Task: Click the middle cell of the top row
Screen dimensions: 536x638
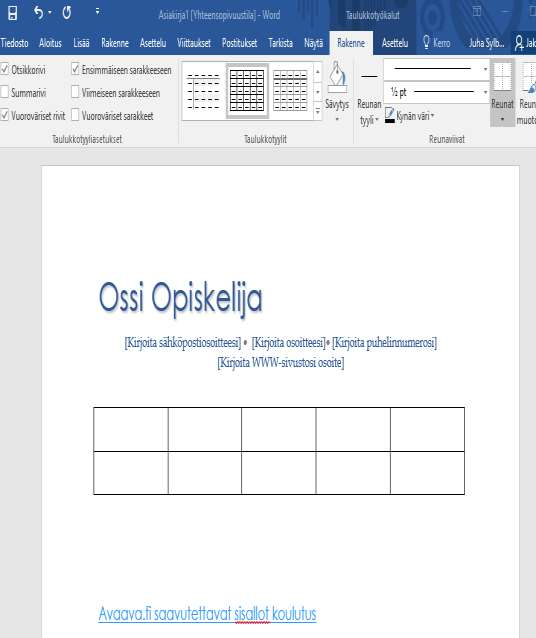Action: [x=278, y=429]
